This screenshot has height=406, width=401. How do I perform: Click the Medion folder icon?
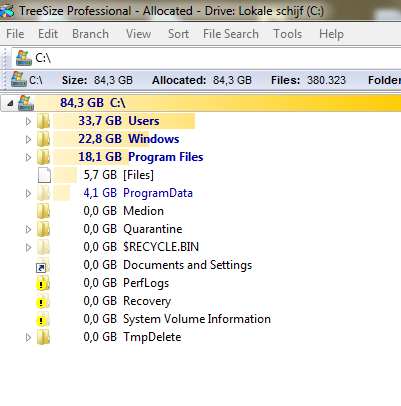click(43, 211)
